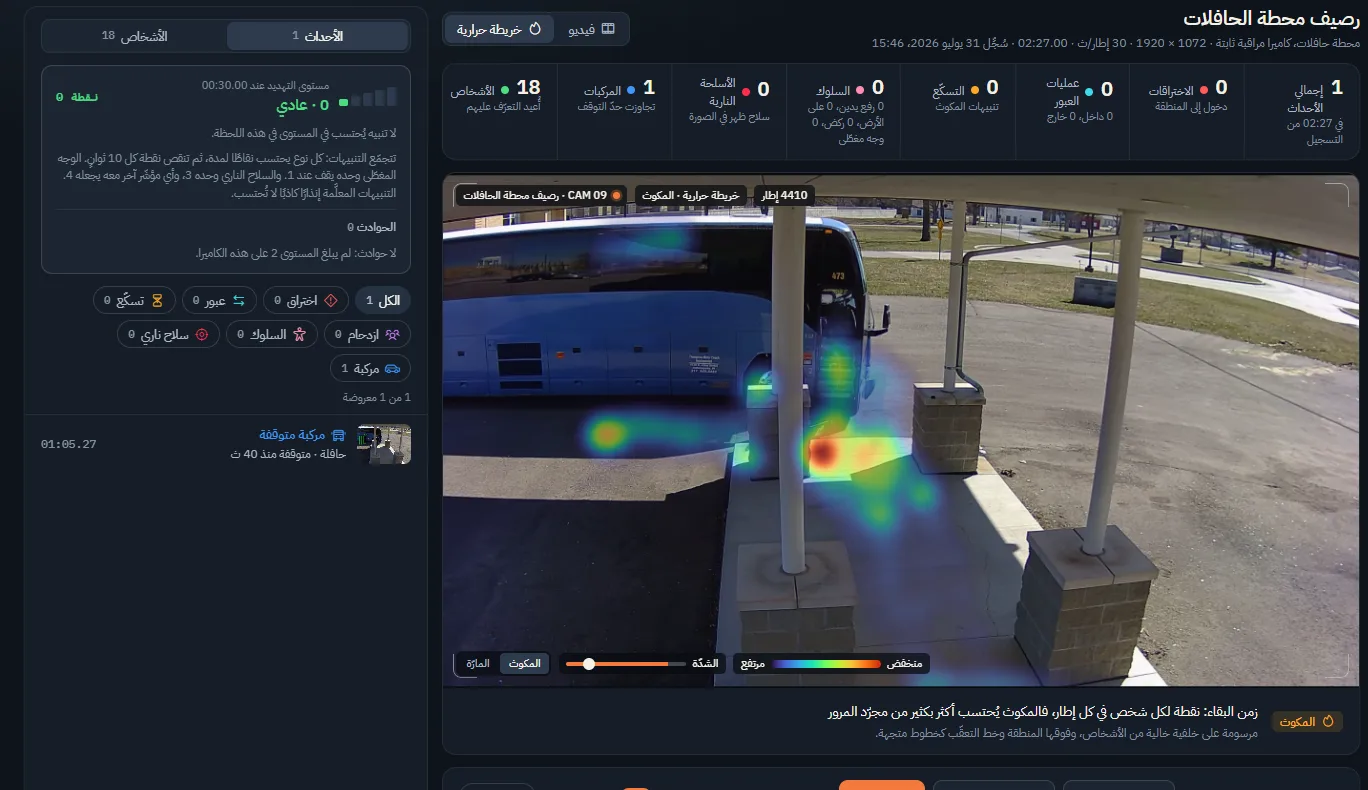Click the bus icon beside مركبة متوقفة
This screenshot has height=790, width=1368.
(x=338, y=435)
